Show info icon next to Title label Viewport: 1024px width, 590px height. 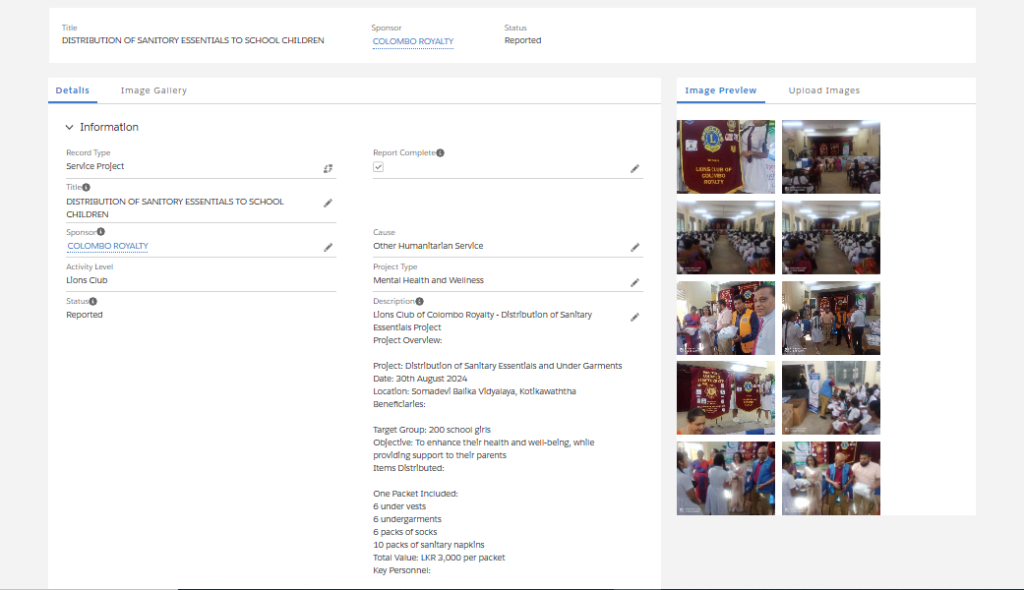[x=86, y=188]
